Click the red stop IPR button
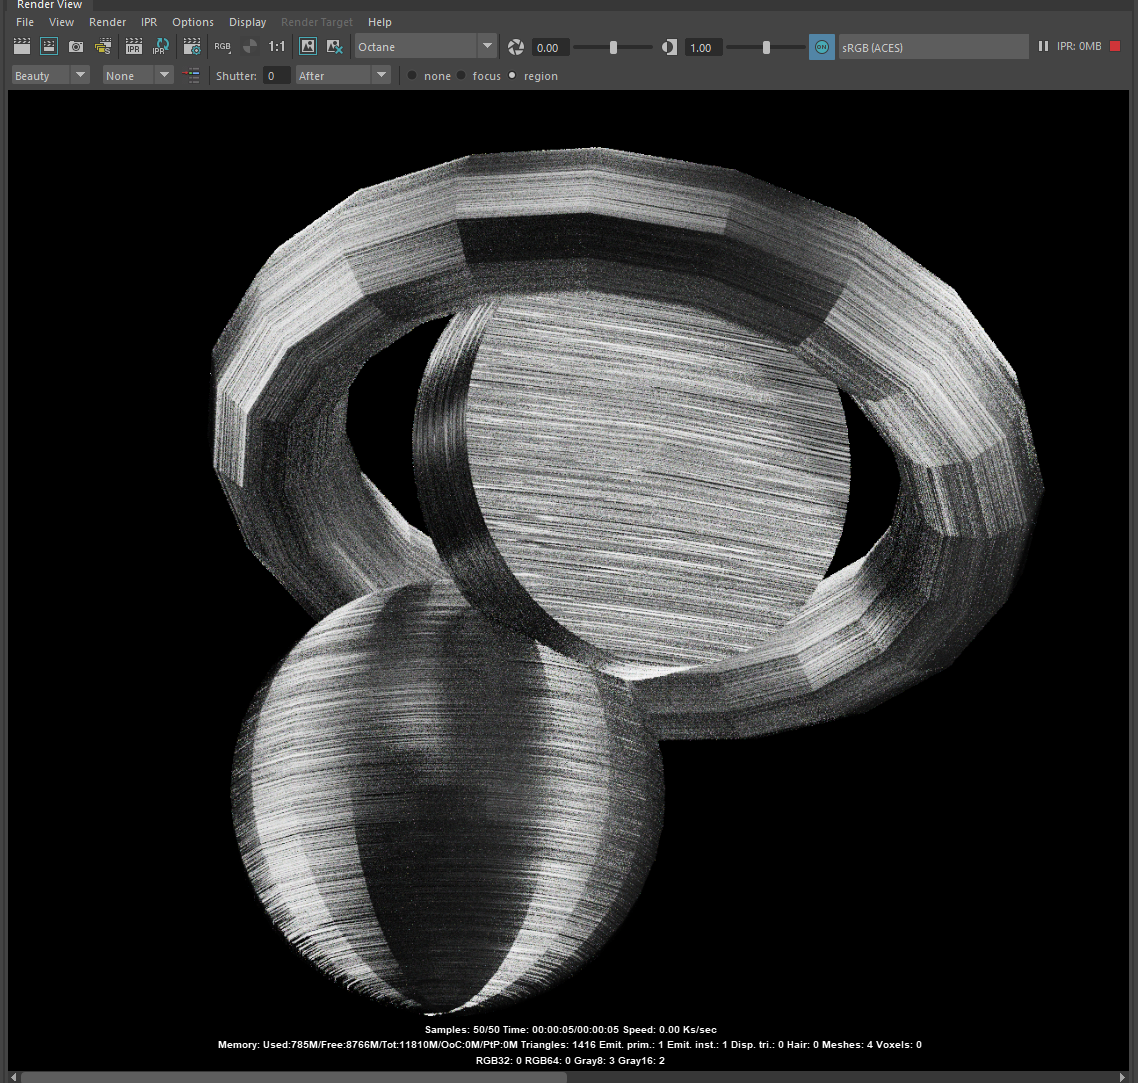The width and height of the screenshot is (1138, 1083). (1115, 47)
